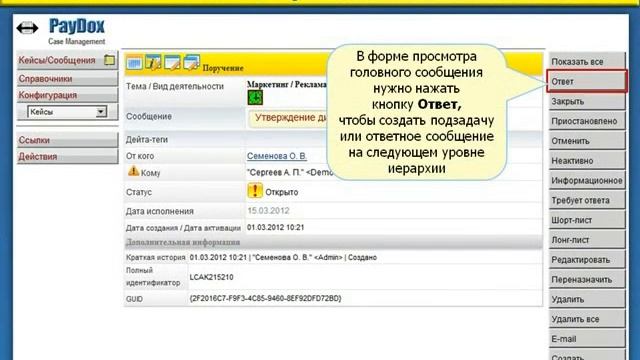
Task: Add to Шорт-лист
Action: [x=587, y=220]
